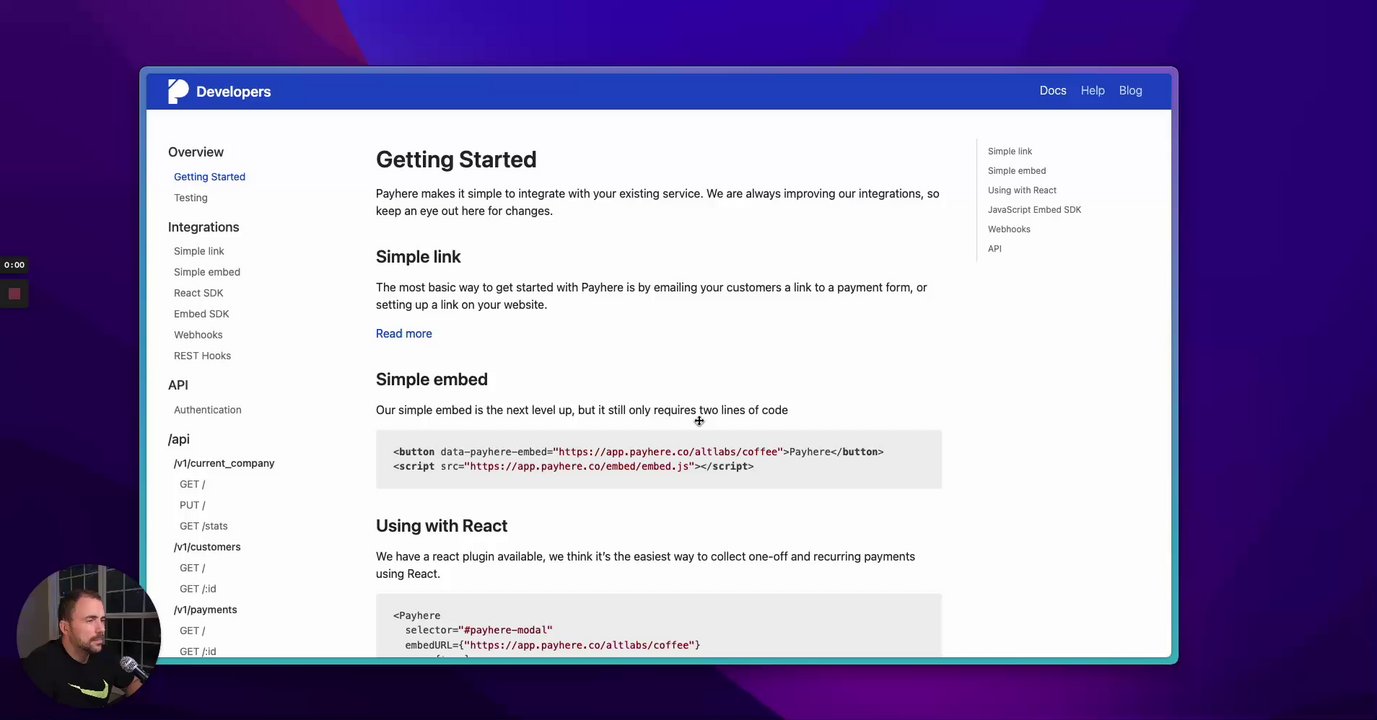Open PUT / endpoint entry
1377x720 pixels.
tap(192, 505)
